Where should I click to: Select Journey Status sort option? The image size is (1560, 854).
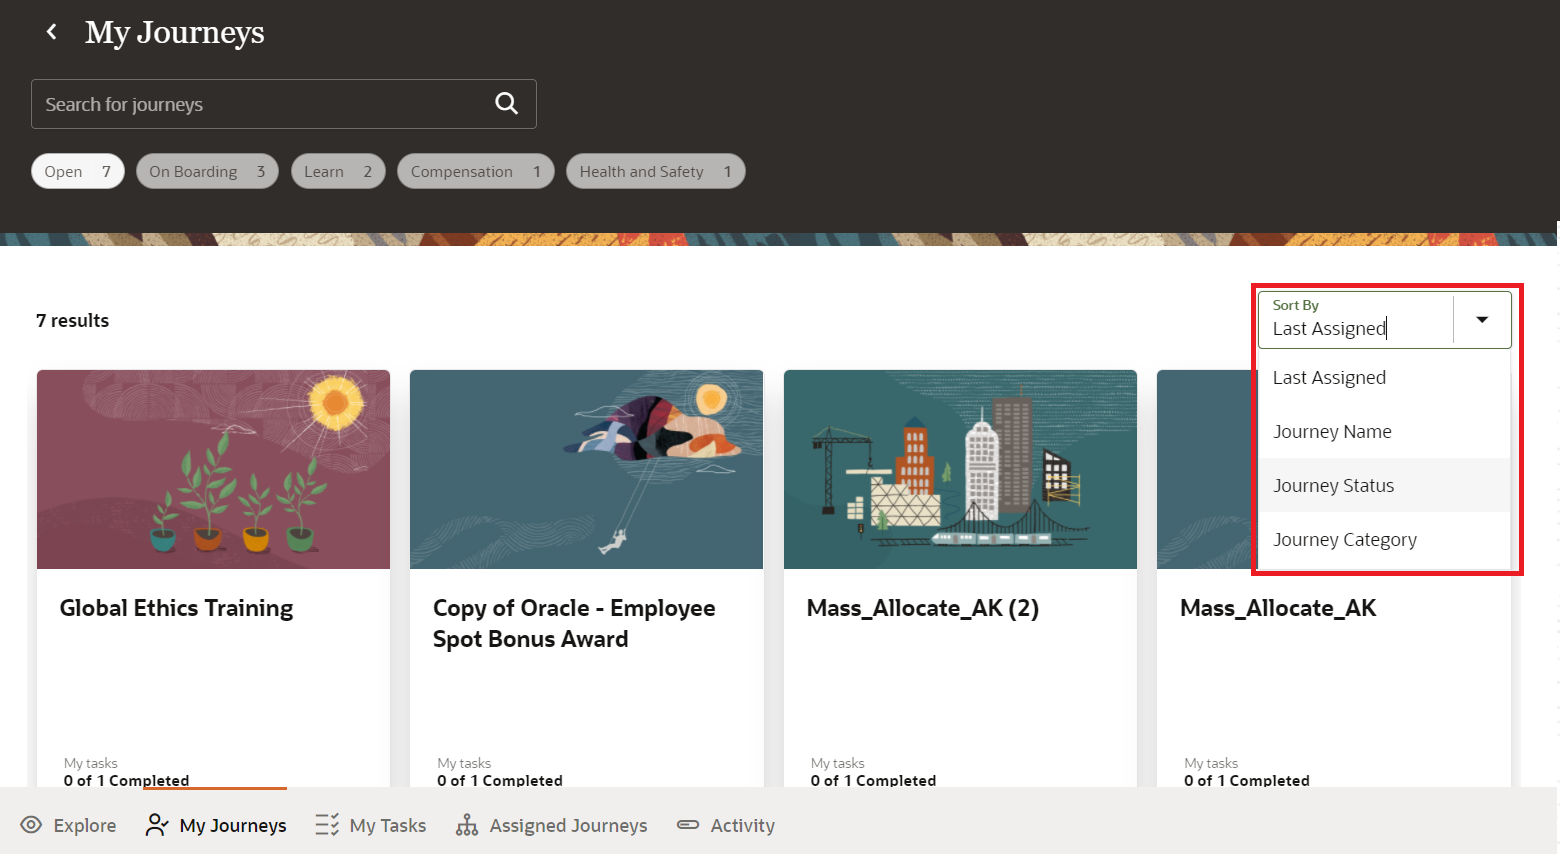tap(1383, 485)
